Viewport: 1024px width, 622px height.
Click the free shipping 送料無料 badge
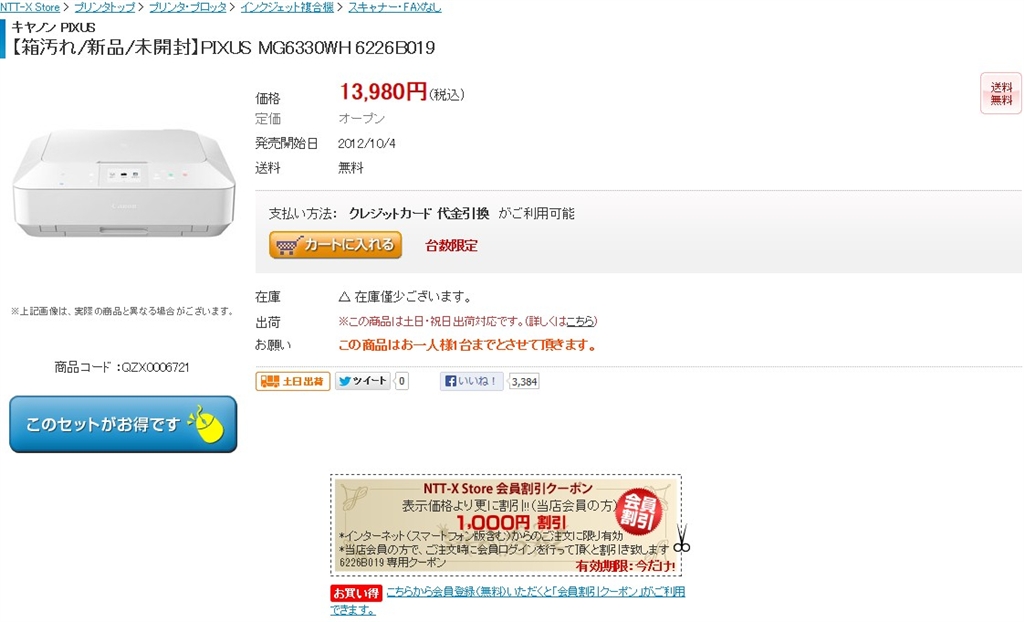(1000, 93)
